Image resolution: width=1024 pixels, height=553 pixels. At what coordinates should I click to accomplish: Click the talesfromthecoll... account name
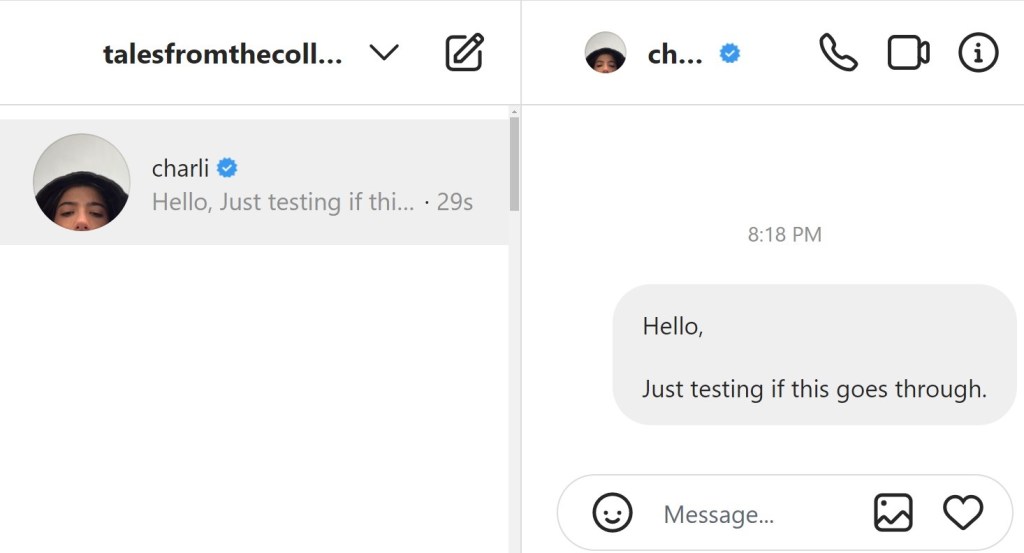(x=223, y=54)
